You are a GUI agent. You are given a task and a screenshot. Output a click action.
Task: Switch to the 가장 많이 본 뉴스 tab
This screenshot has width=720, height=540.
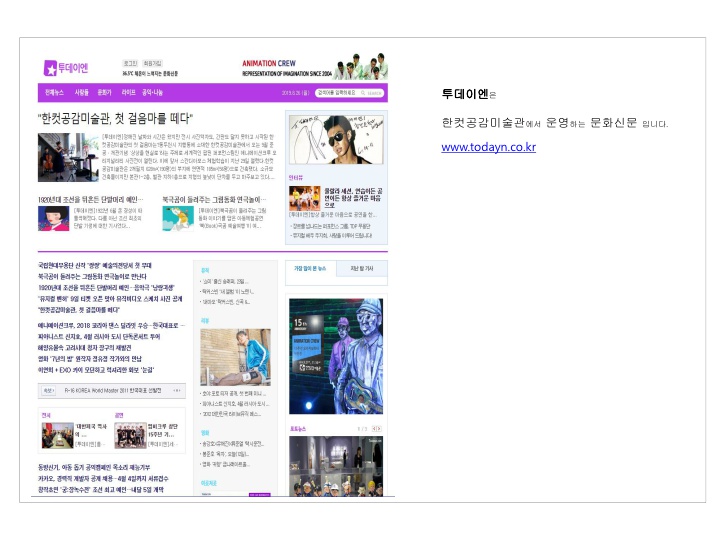click(x=310, y=269)
